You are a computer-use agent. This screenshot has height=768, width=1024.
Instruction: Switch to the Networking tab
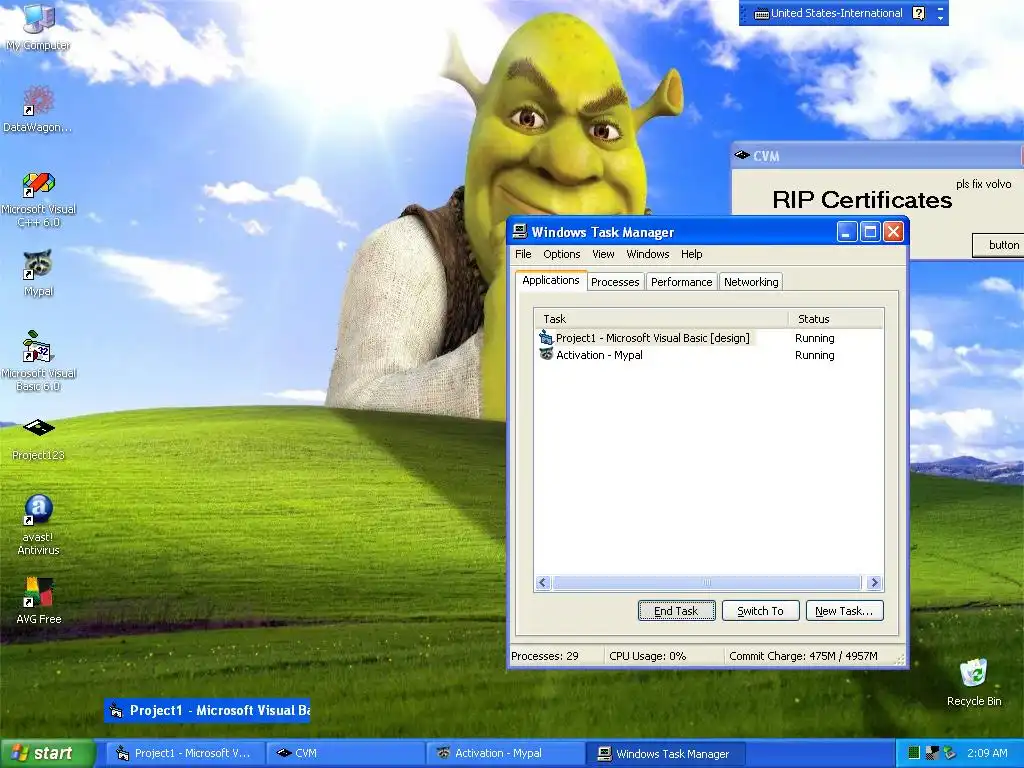tap(751, 282)
